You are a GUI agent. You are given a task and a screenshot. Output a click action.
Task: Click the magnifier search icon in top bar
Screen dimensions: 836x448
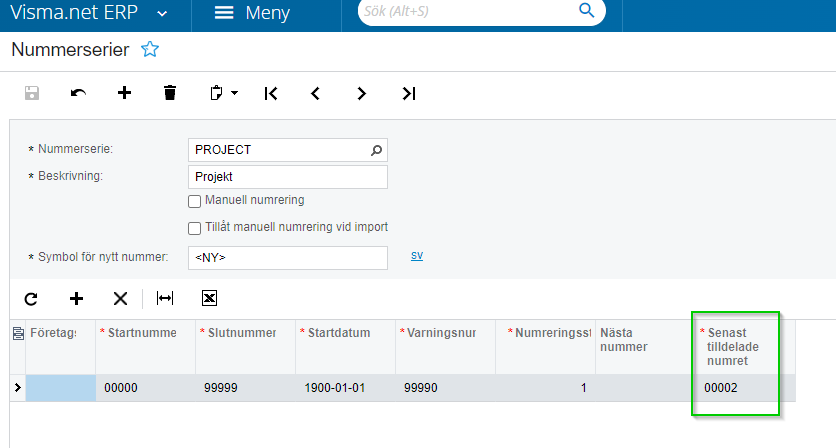(x=586, y=10)
